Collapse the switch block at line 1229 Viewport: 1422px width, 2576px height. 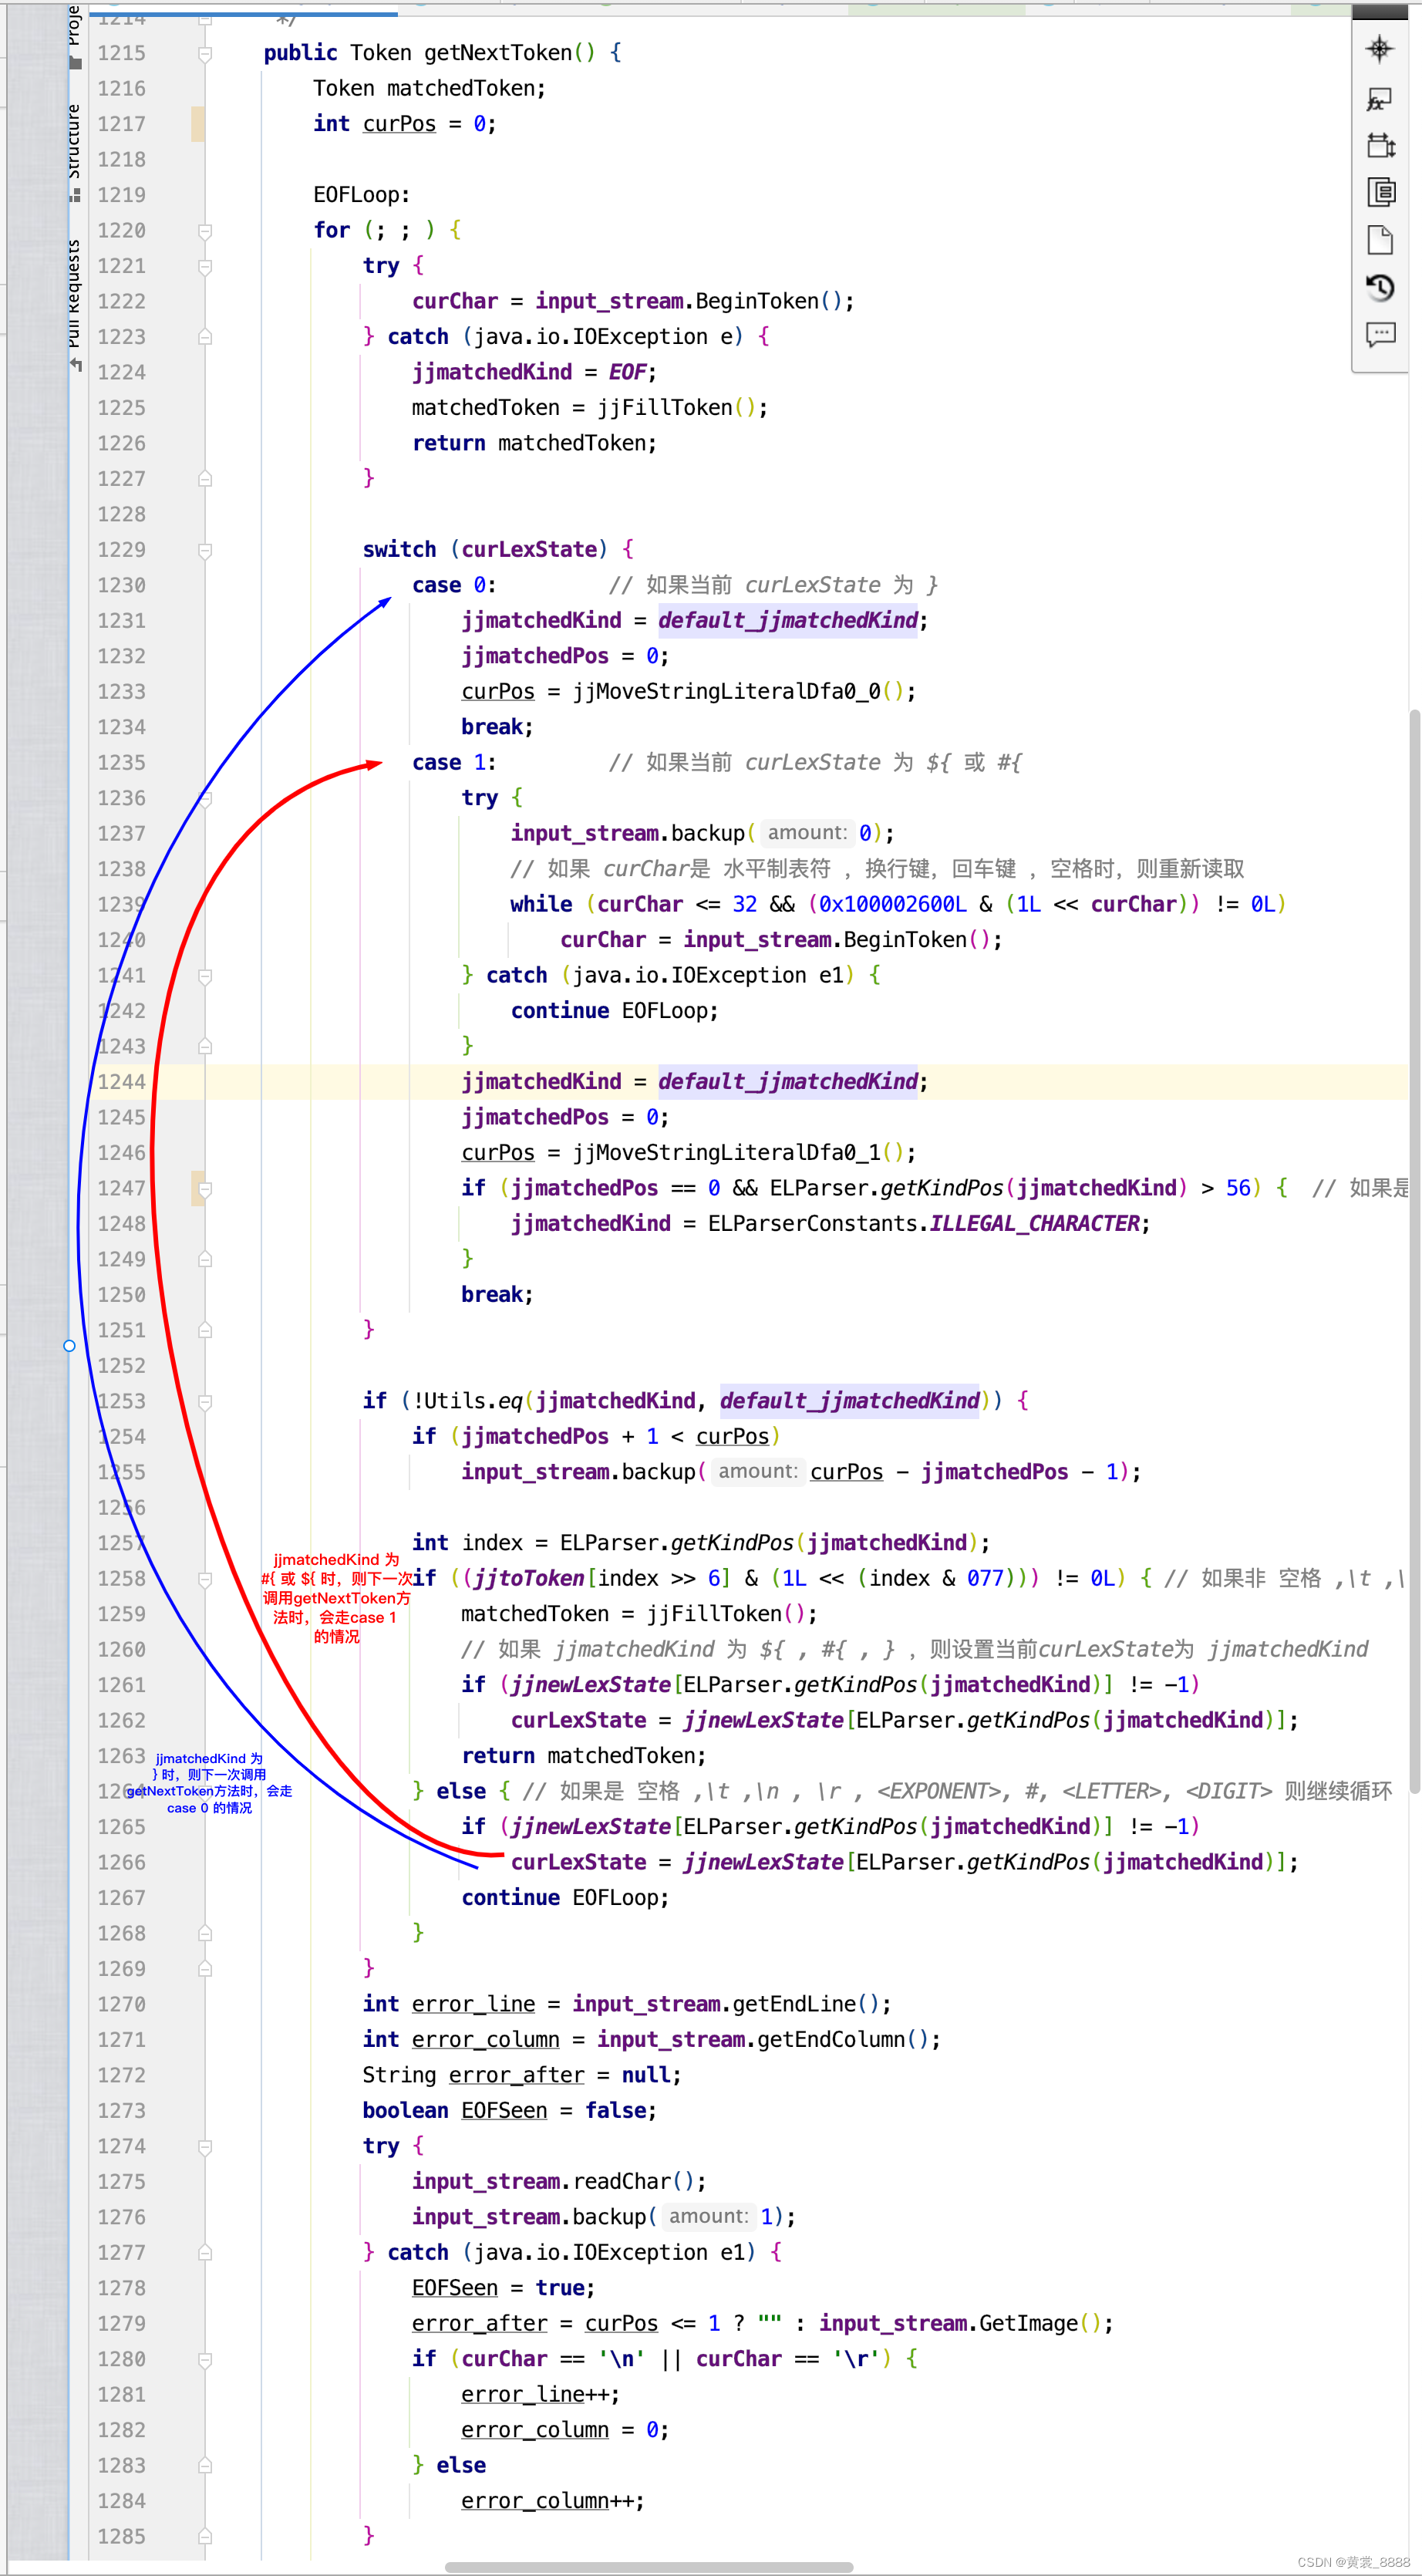(x=205, y=550)
